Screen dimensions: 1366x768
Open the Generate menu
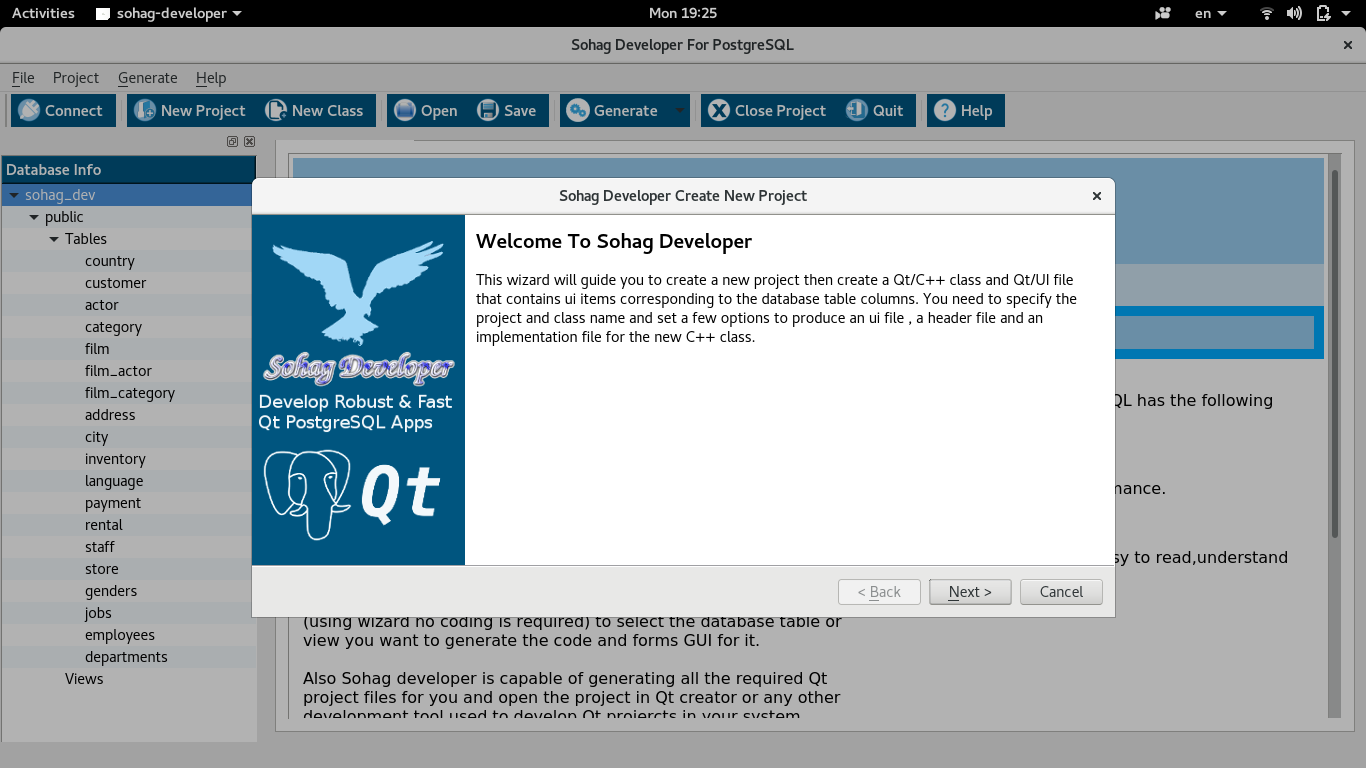click(x=147, y=78)
